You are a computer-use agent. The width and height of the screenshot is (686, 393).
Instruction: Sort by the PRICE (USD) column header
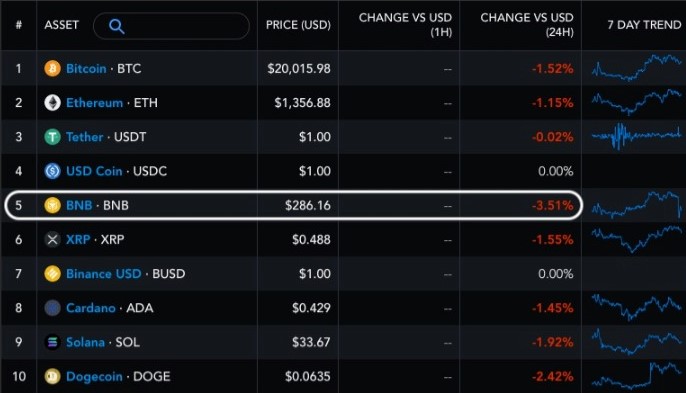coord(298,25)
